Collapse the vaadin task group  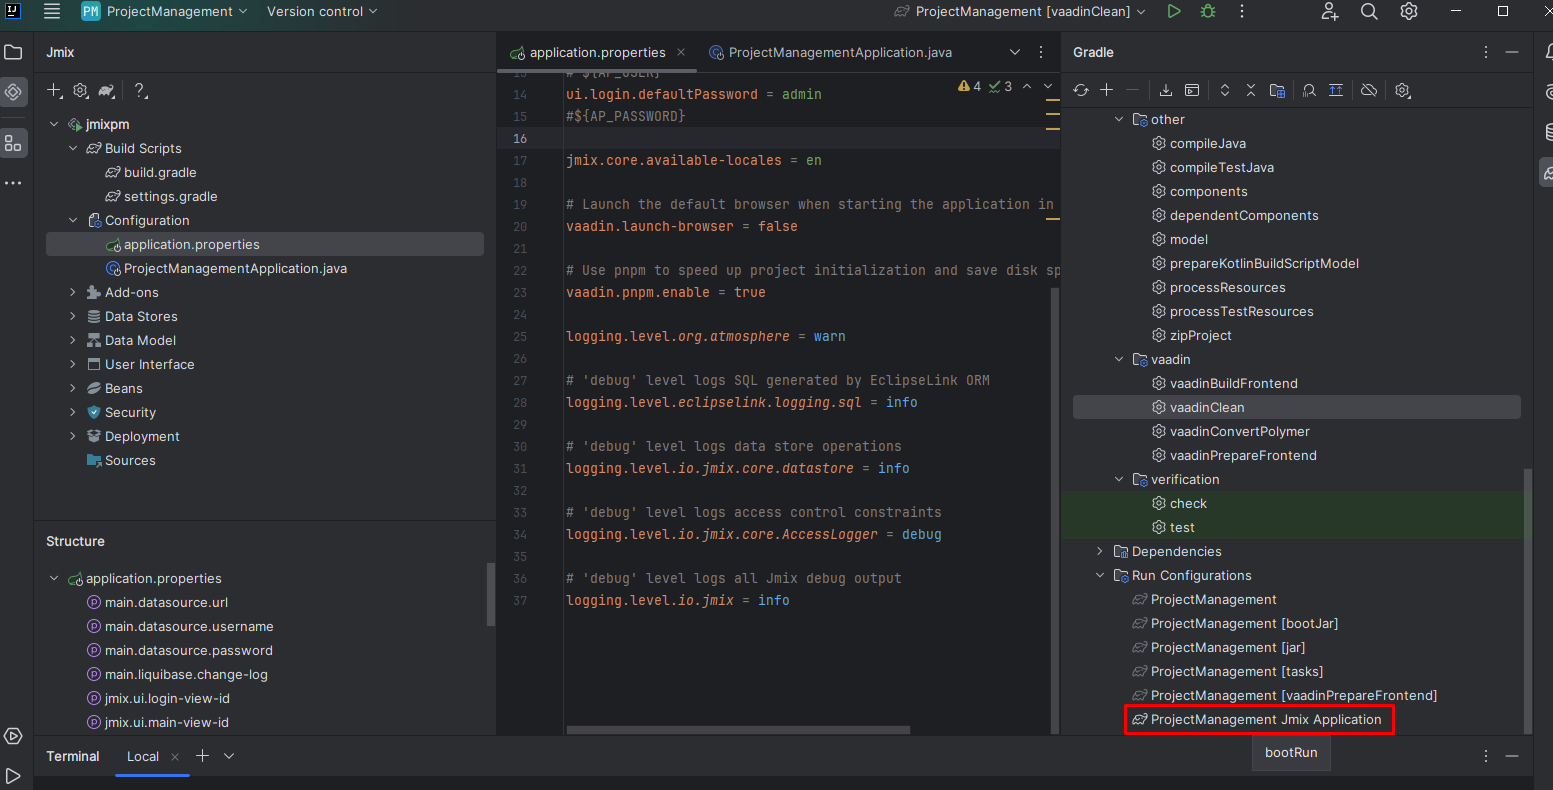click(x=1119, y=359)
